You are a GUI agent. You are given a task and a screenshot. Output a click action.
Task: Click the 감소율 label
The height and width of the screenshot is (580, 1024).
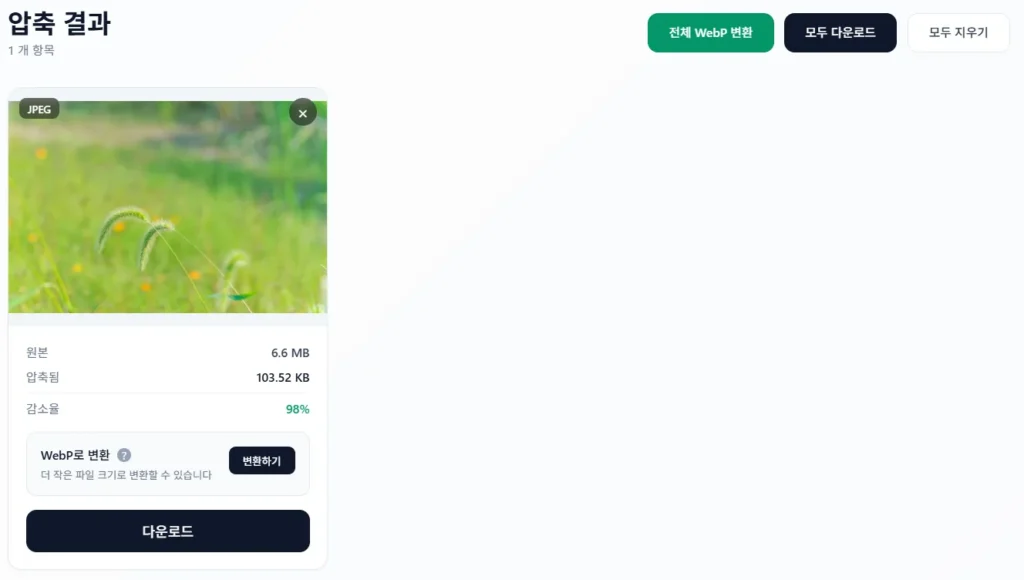click(x=42, y=409)
